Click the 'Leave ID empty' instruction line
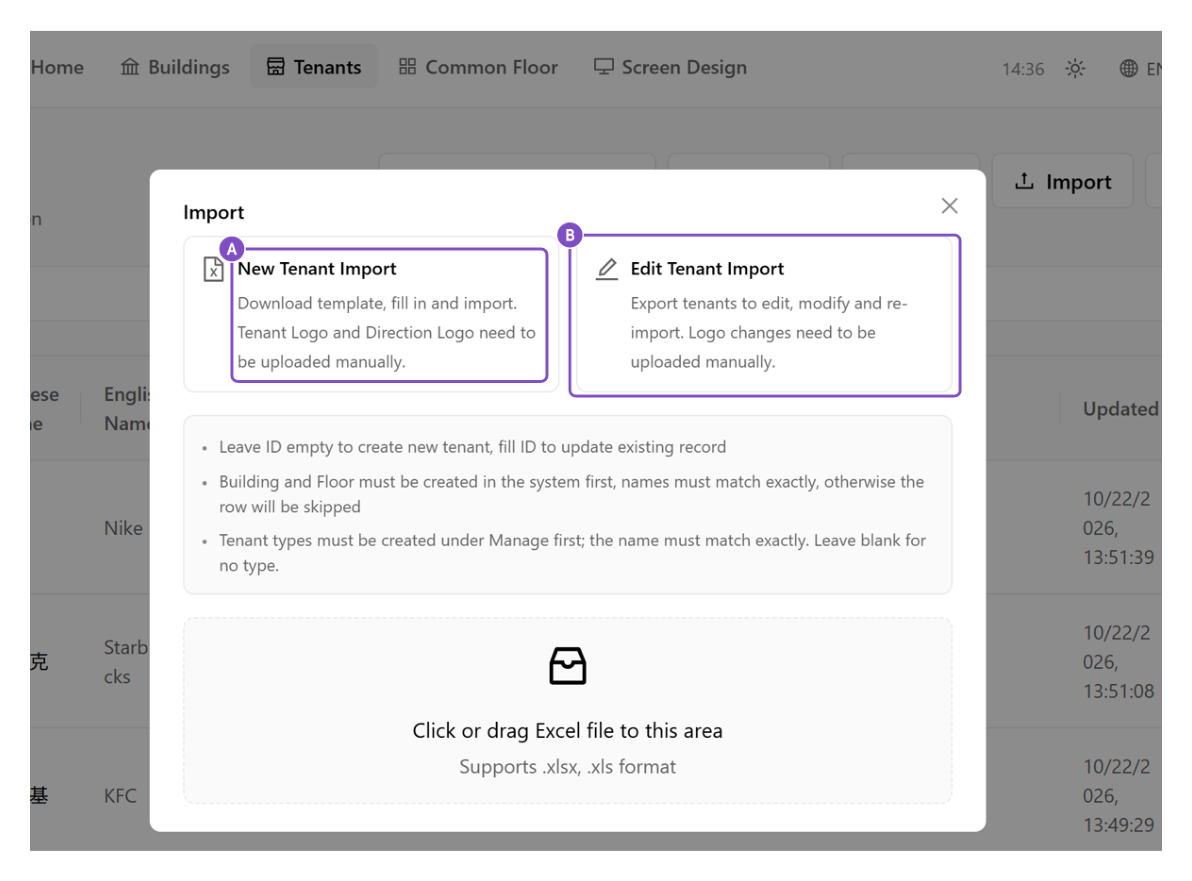 [x=472, y=447]
